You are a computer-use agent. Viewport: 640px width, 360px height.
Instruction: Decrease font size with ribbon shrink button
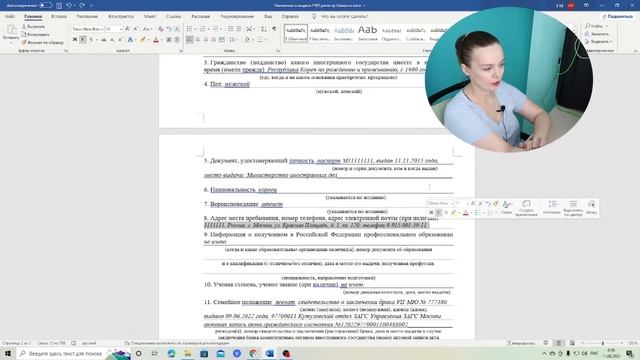pyautogui.click(x=136, y=29)
